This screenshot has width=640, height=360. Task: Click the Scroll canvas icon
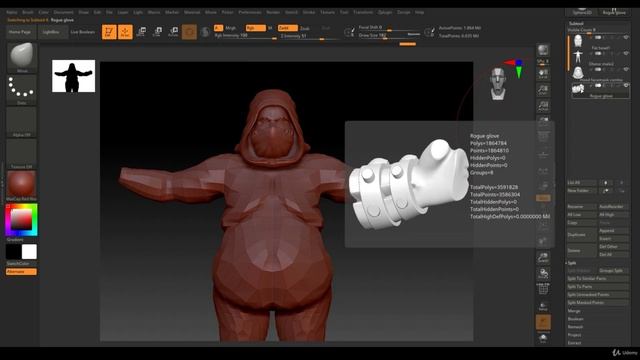543,74
